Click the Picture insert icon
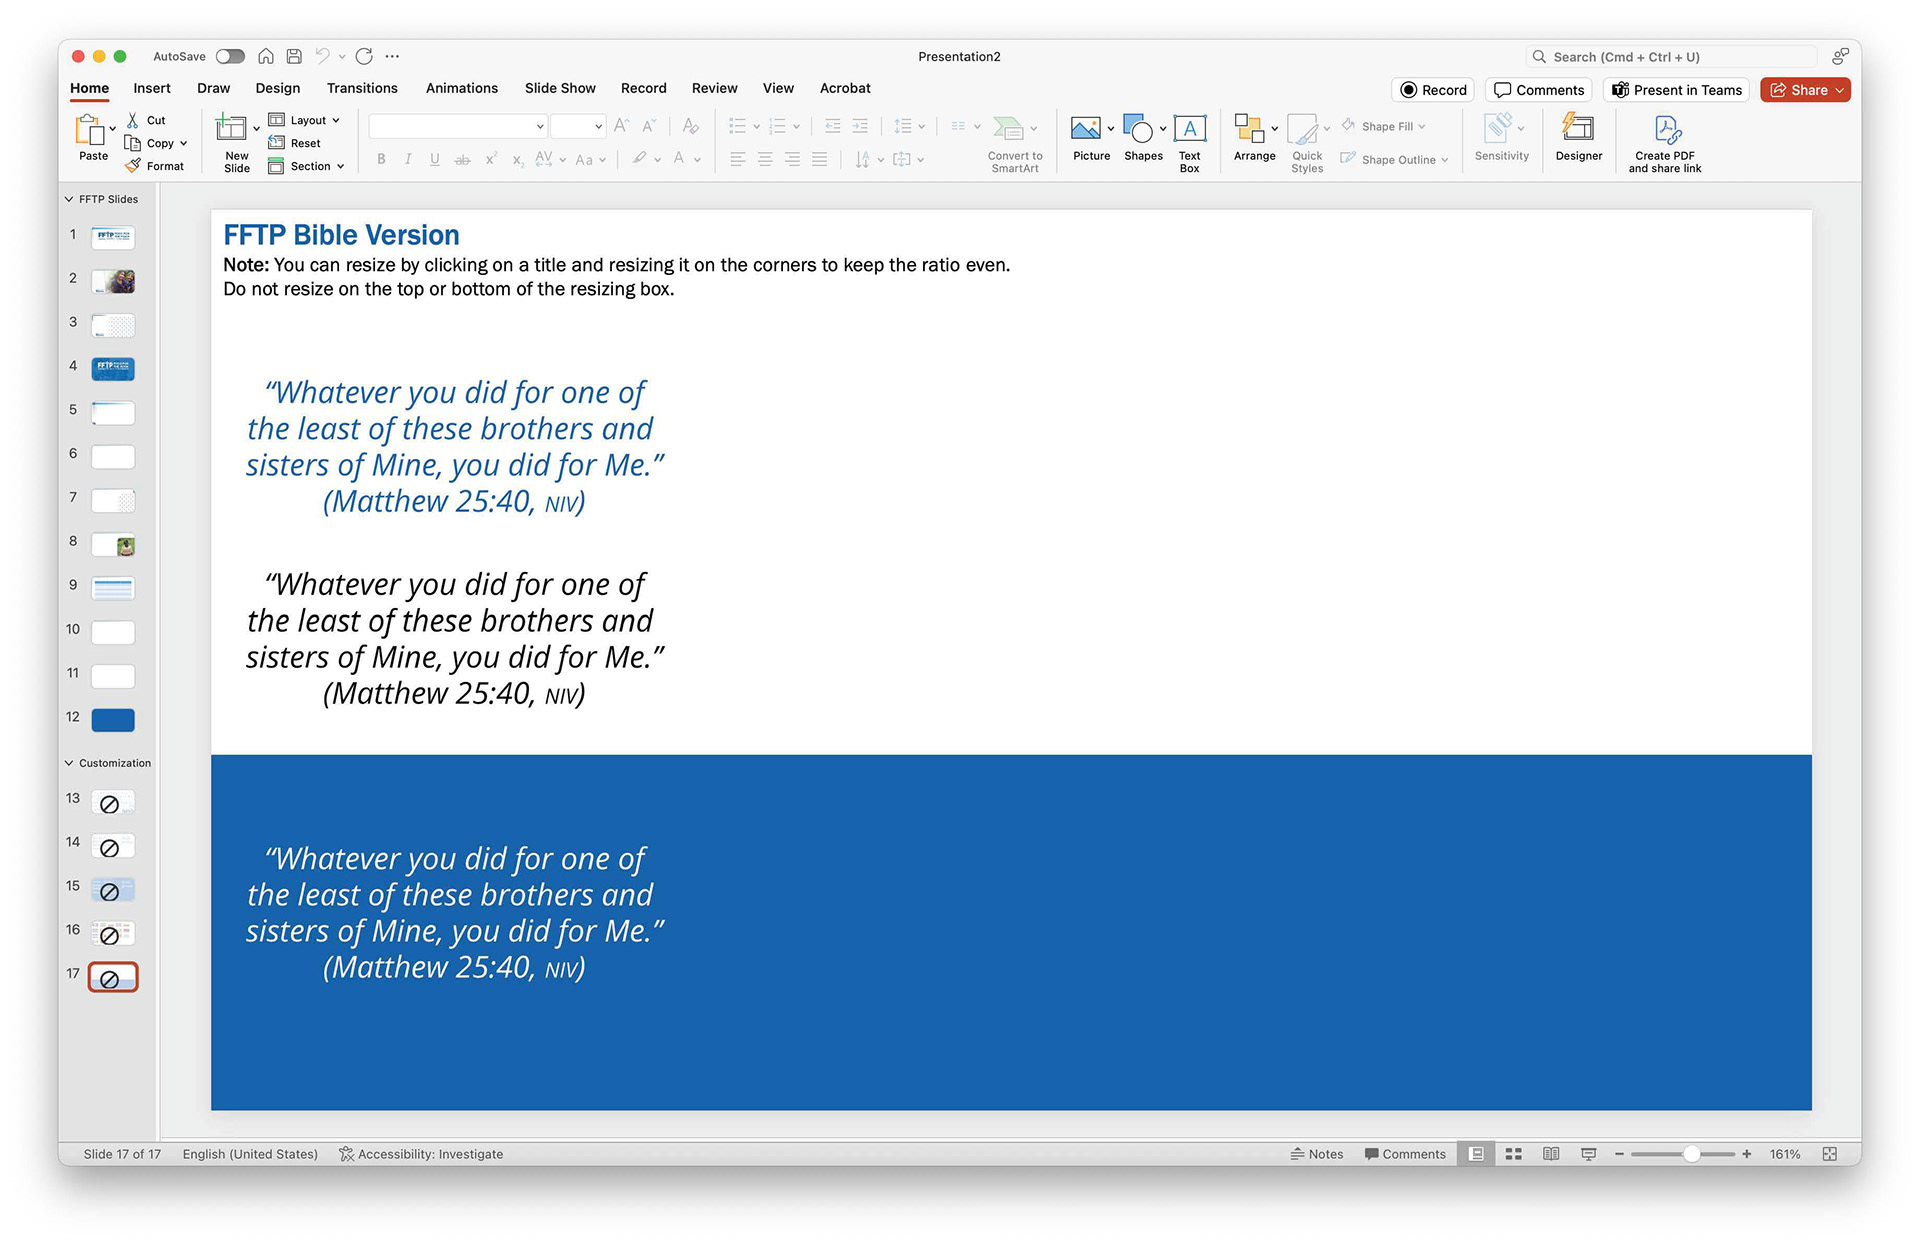 1086,130
